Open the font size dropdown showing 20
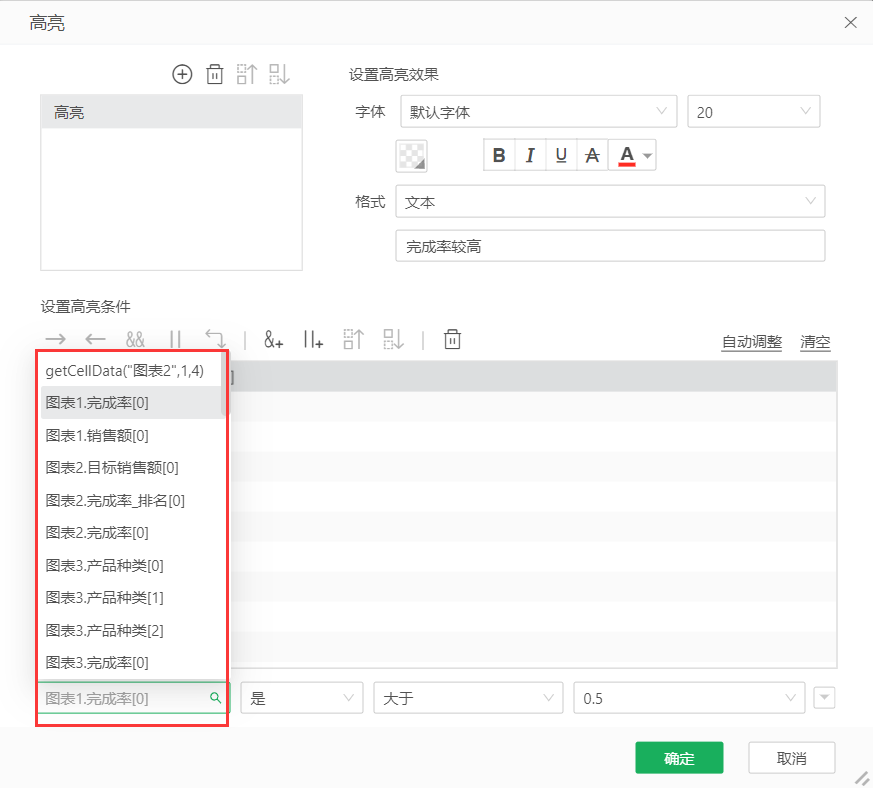The width and height of the screenshot is (873, 788). [x=753, y=112]
